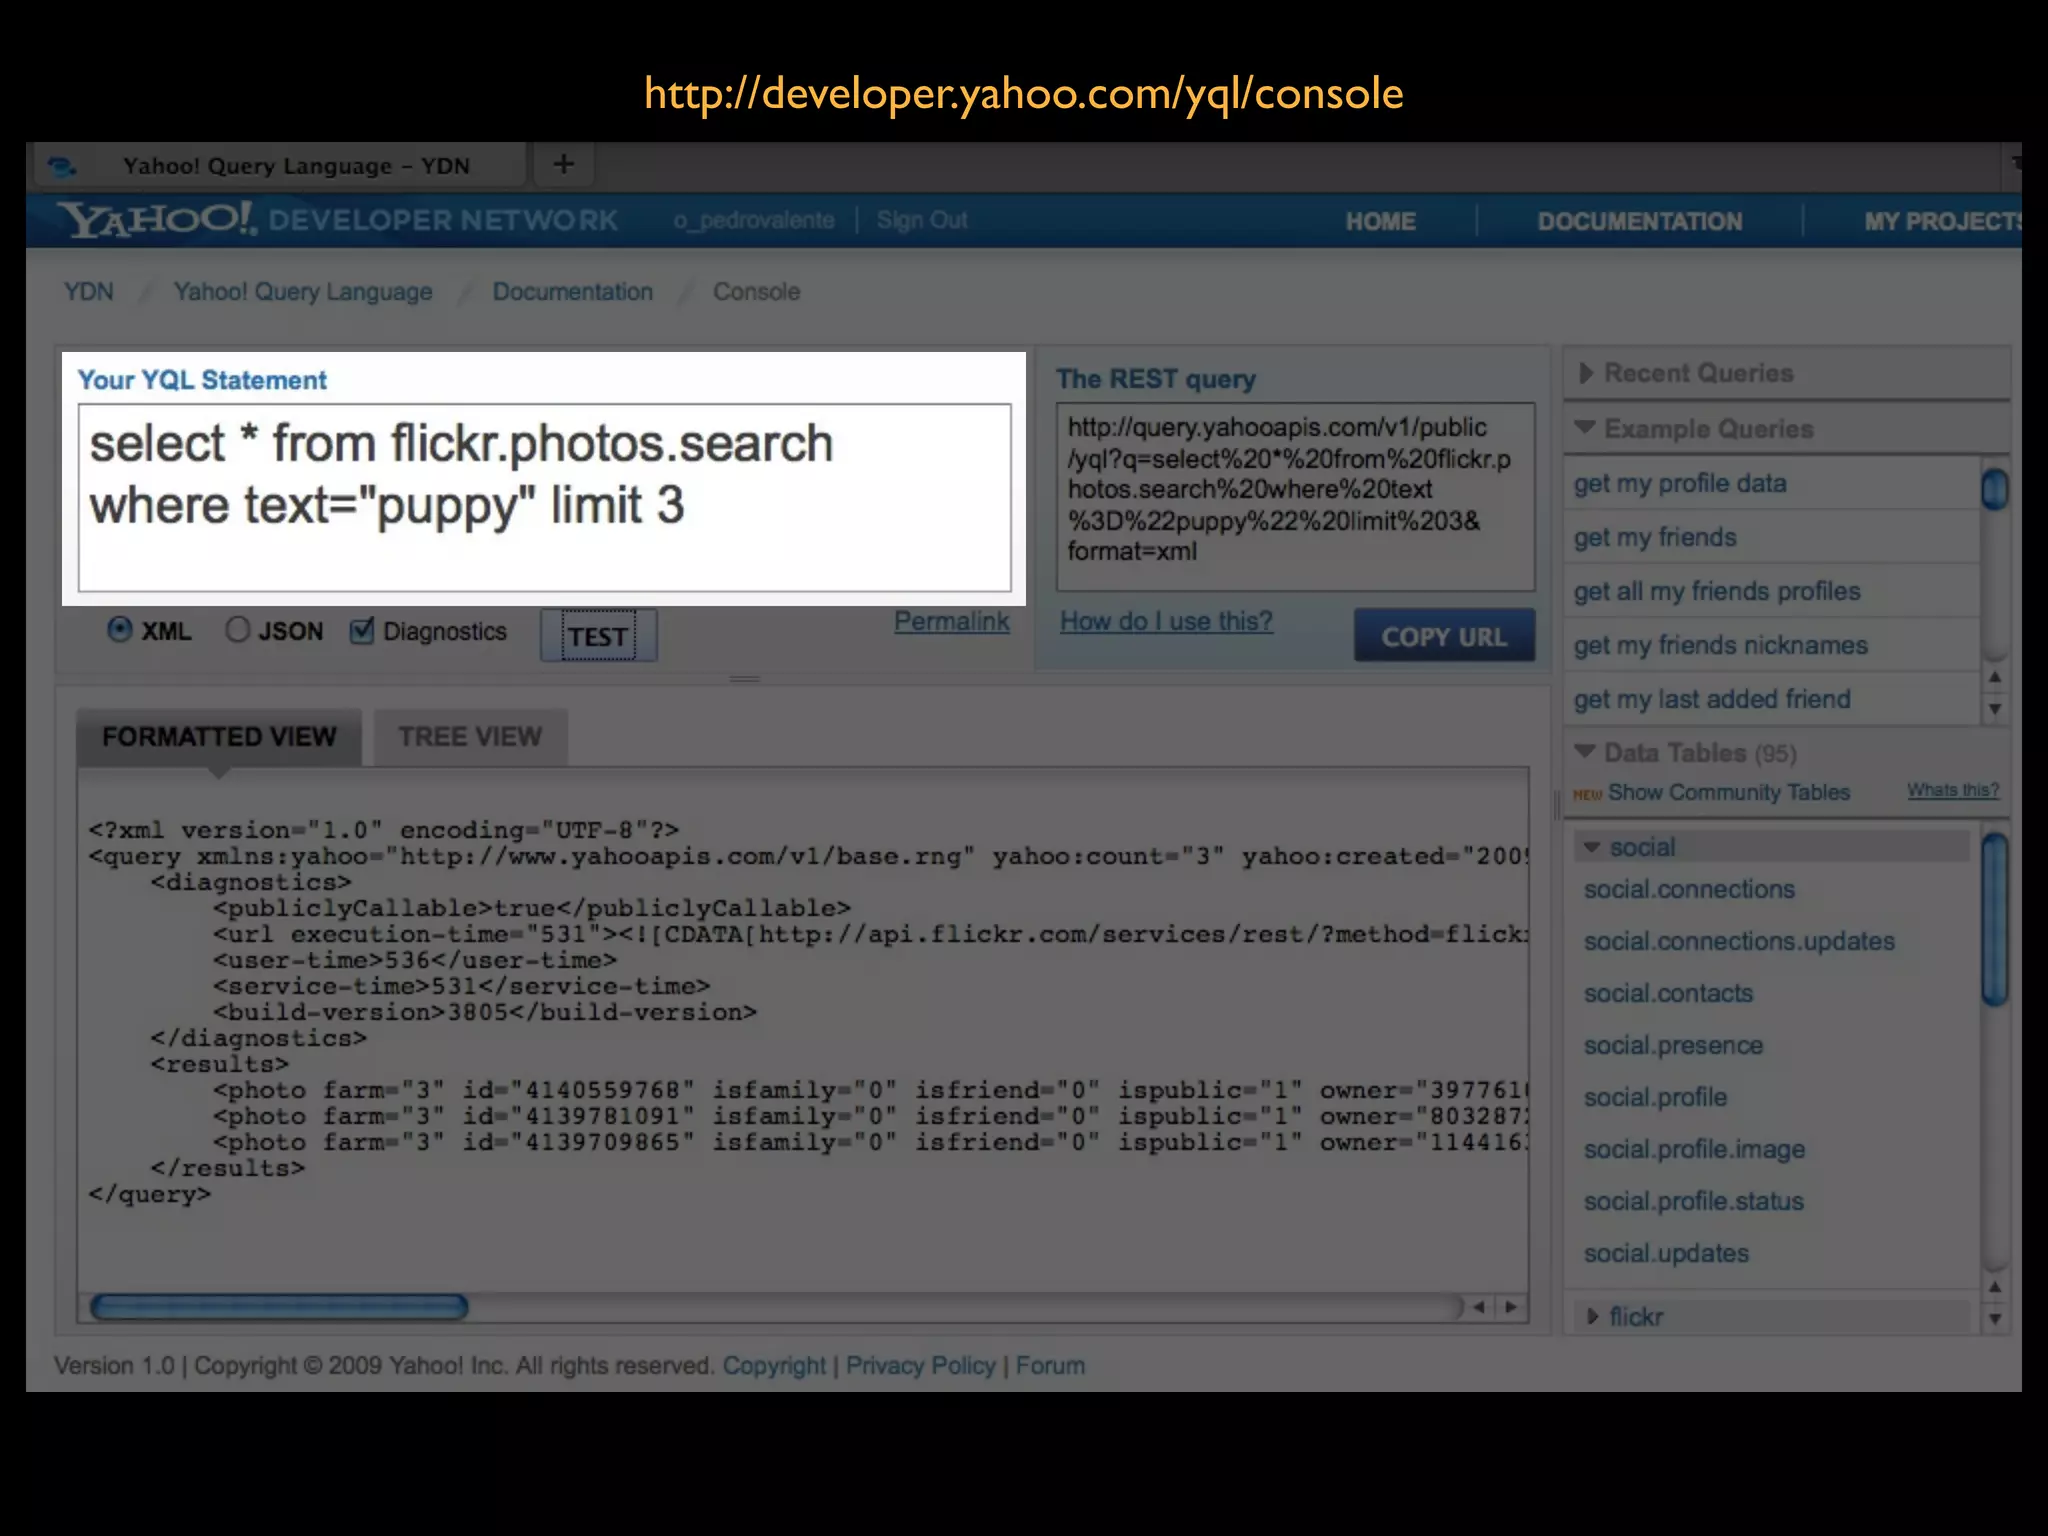Switch to the FORMATTED VIEW tab
The height and width of the screenshot is (1536, 2048).
[219, 737]
